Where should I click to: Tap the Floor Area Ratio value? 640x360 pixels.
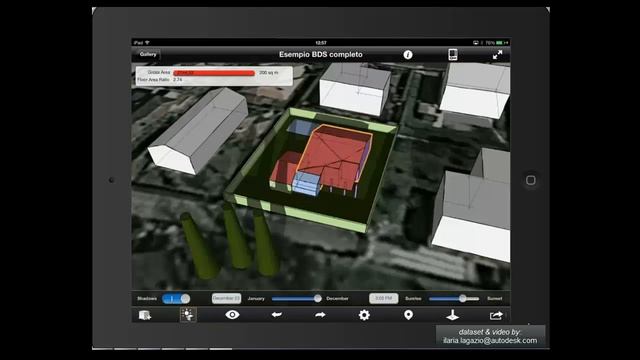click(178, 80)
